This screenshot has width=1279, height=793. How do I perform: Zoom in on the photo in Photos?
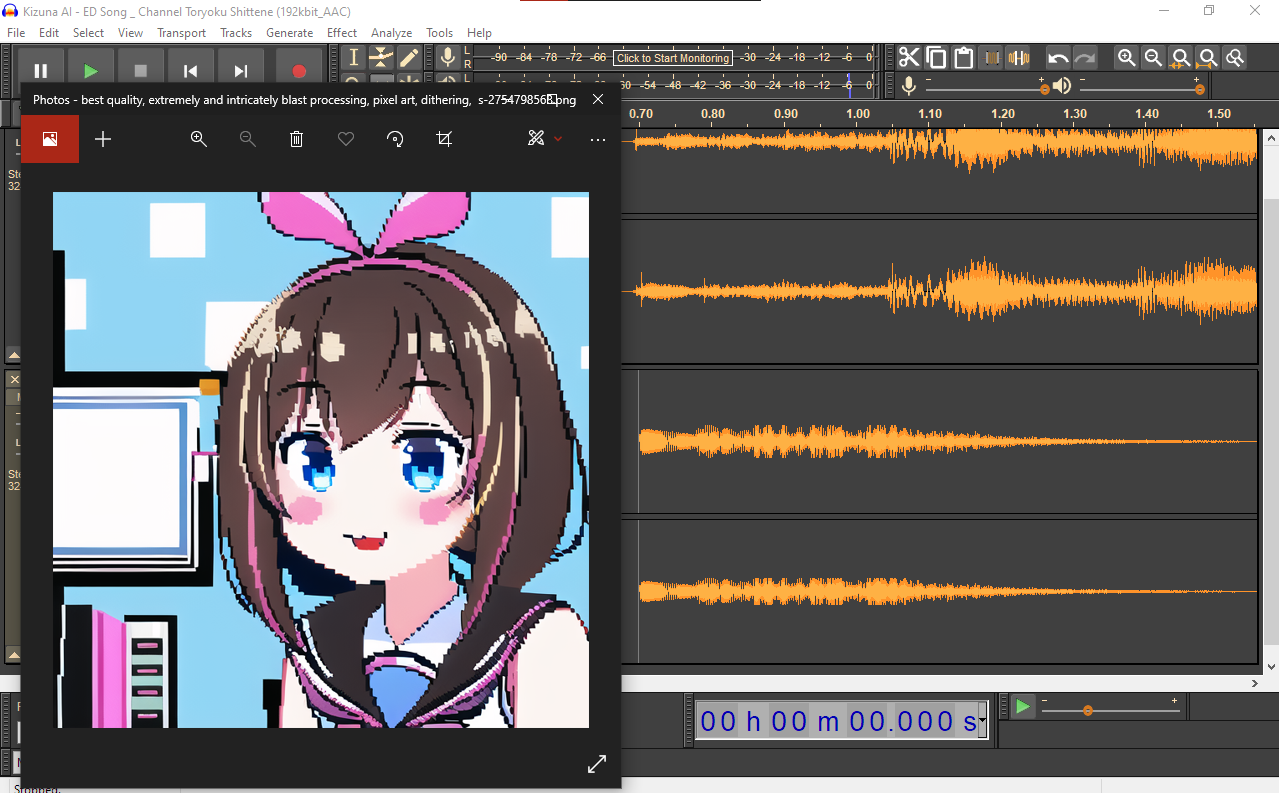click(x=199, y=139)
